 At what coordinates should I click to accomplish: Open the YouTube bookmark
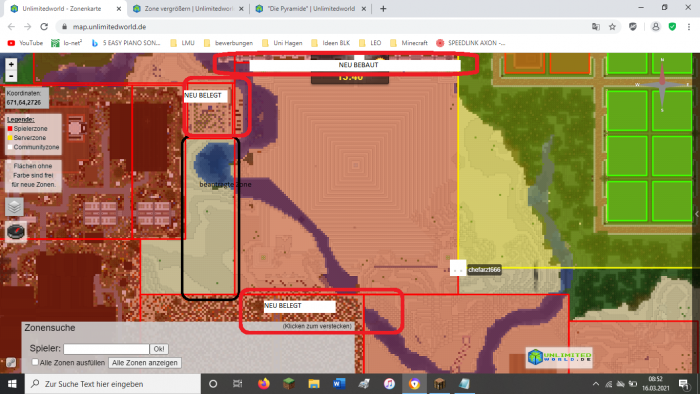[x=25, y=43]
